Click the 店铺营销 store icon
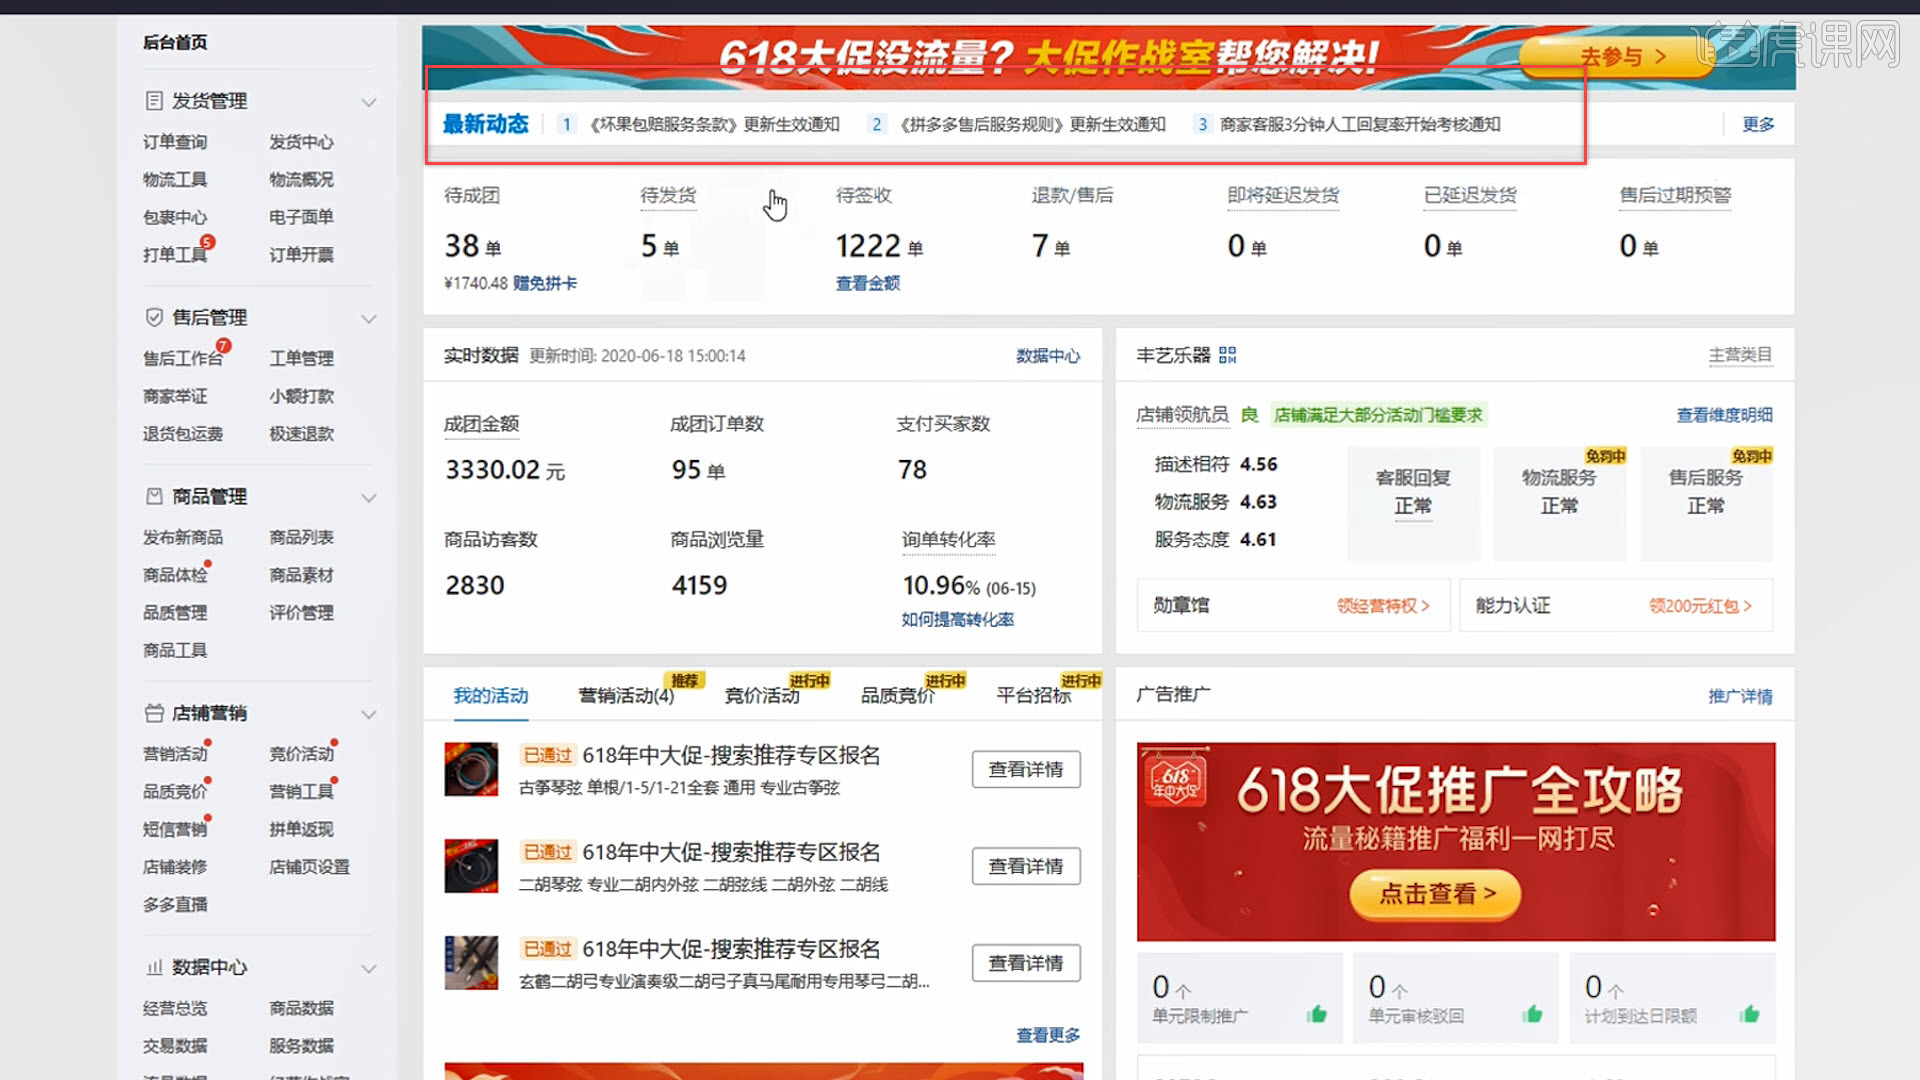Screen dimensions: 1920x1080 [x=153, y=713]
